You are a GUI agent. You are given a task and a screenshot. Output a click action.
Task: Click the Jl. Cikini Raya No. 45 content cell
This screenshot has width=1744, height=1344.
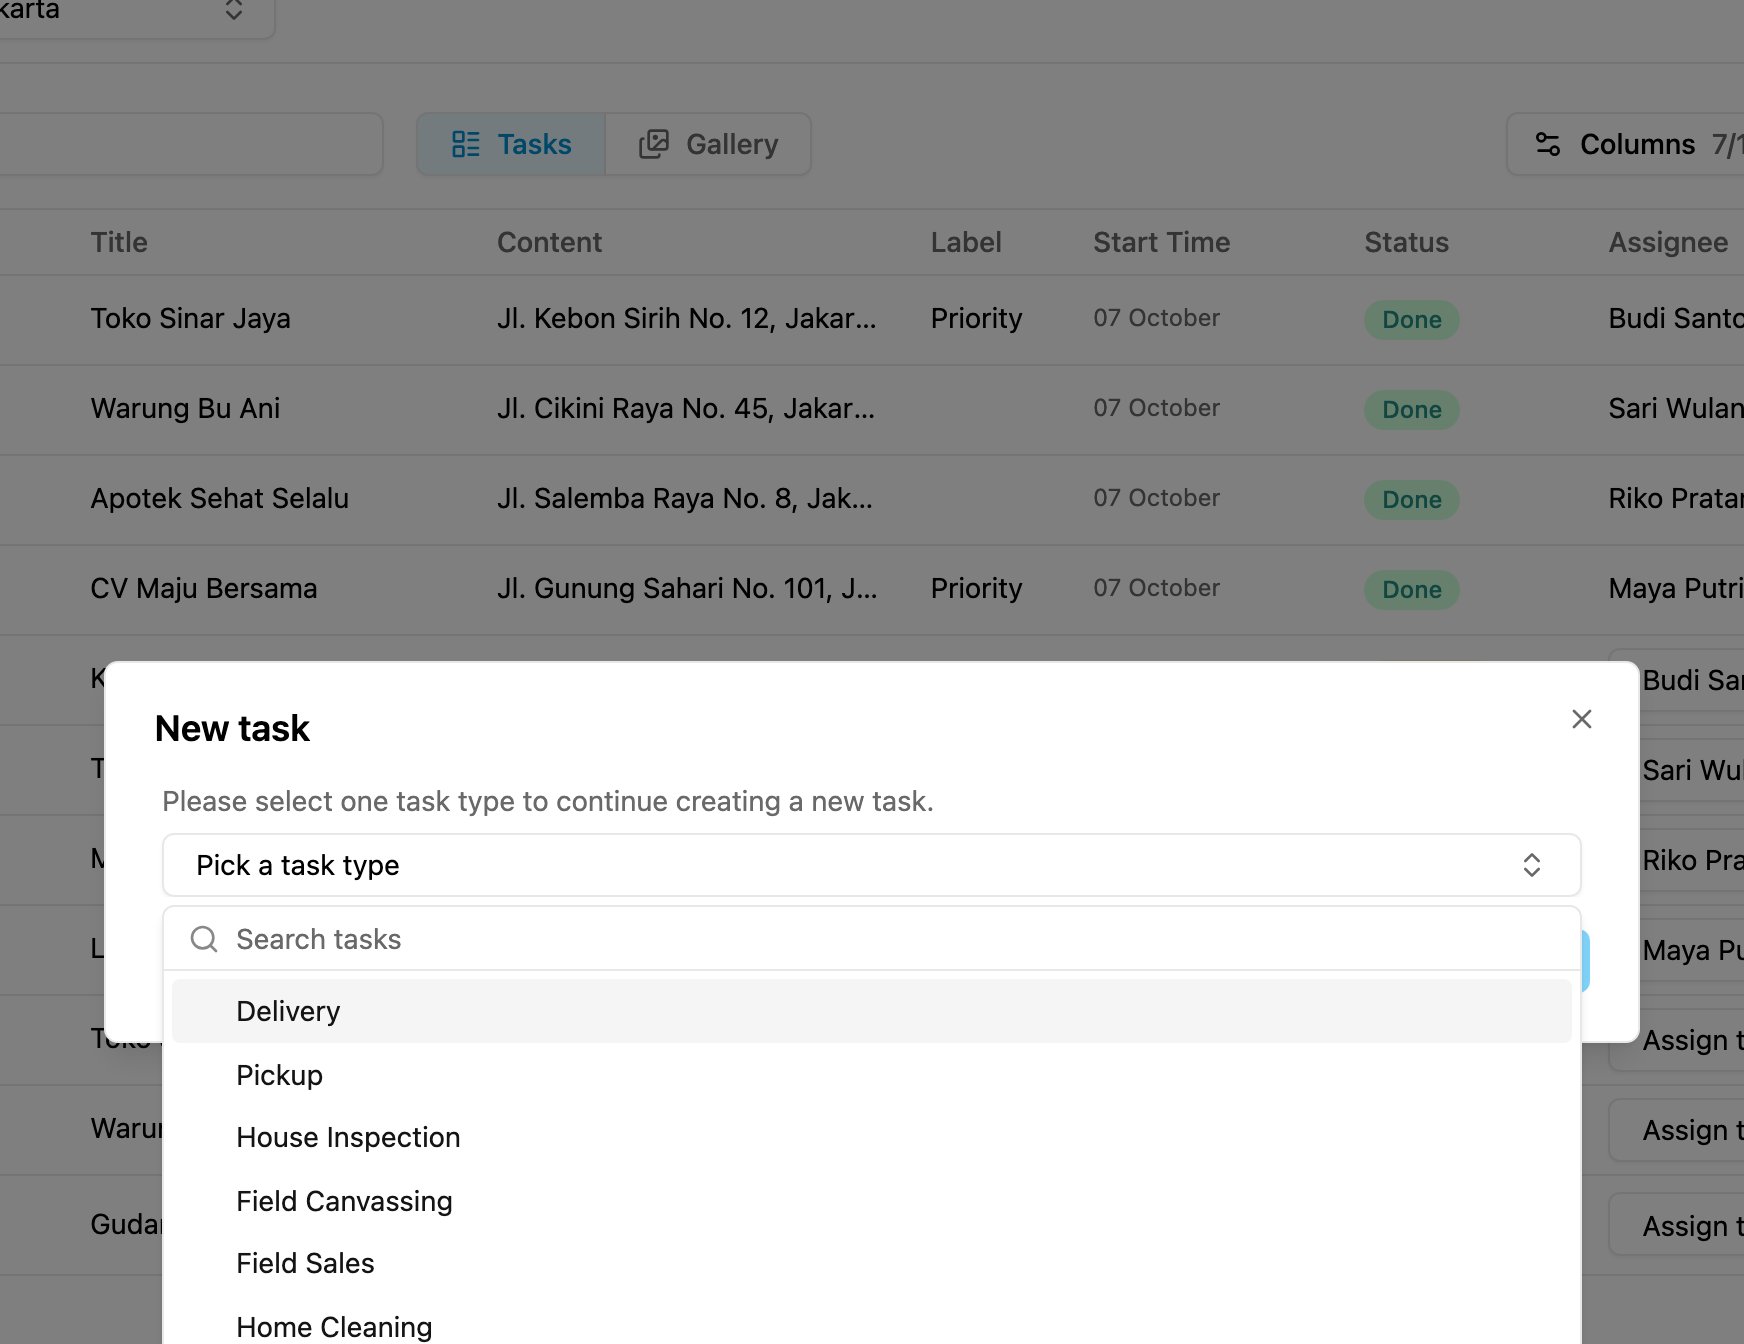(686, 408)
